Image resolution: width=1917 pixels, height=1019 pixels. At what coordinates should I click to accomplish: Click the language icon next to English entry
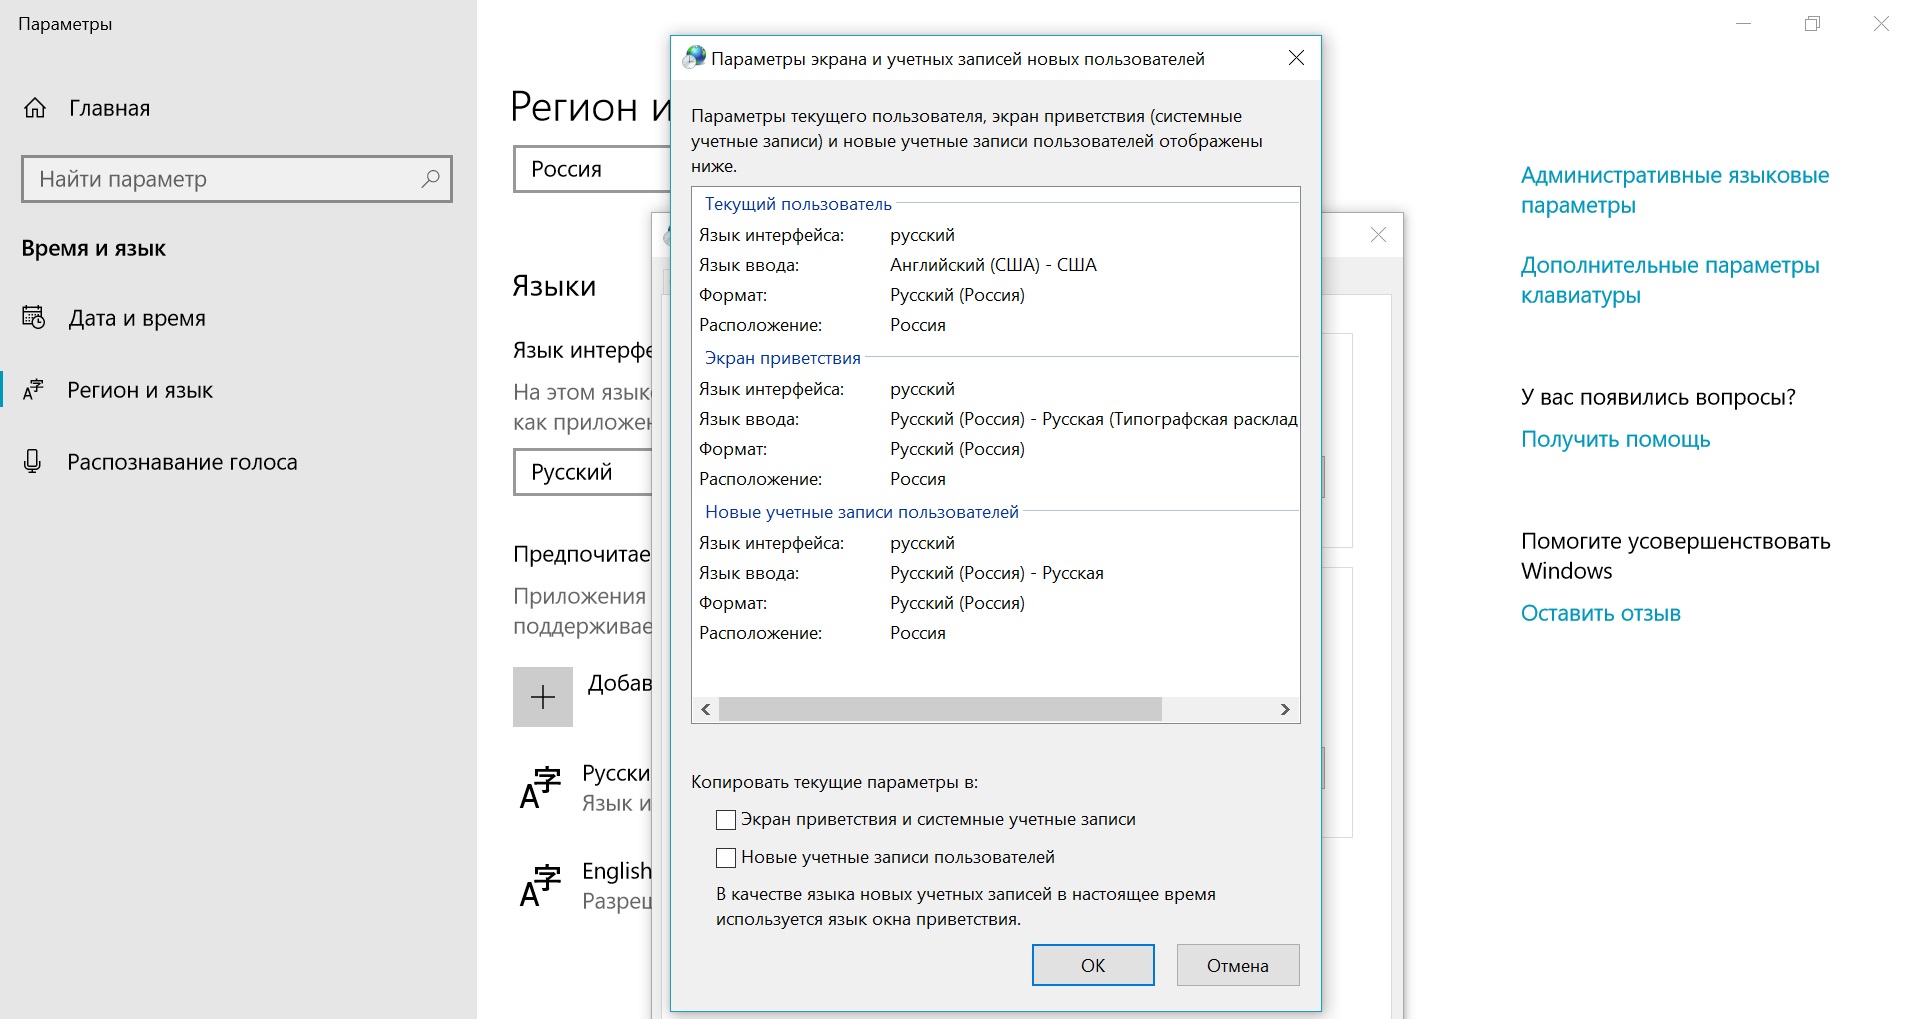540,885
